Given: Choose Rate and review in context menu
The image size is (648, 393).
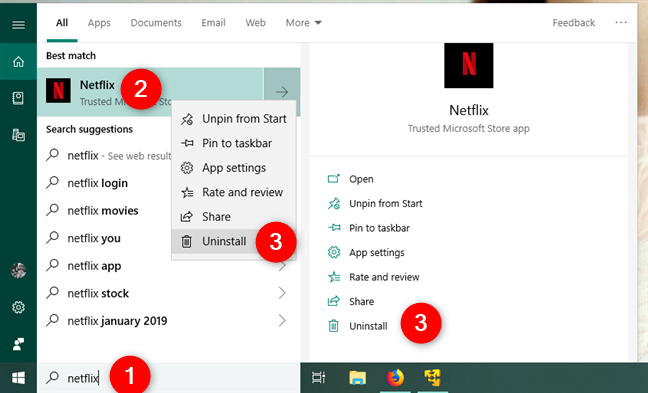Looking at the screenshot, I should [x=234, y=192].
